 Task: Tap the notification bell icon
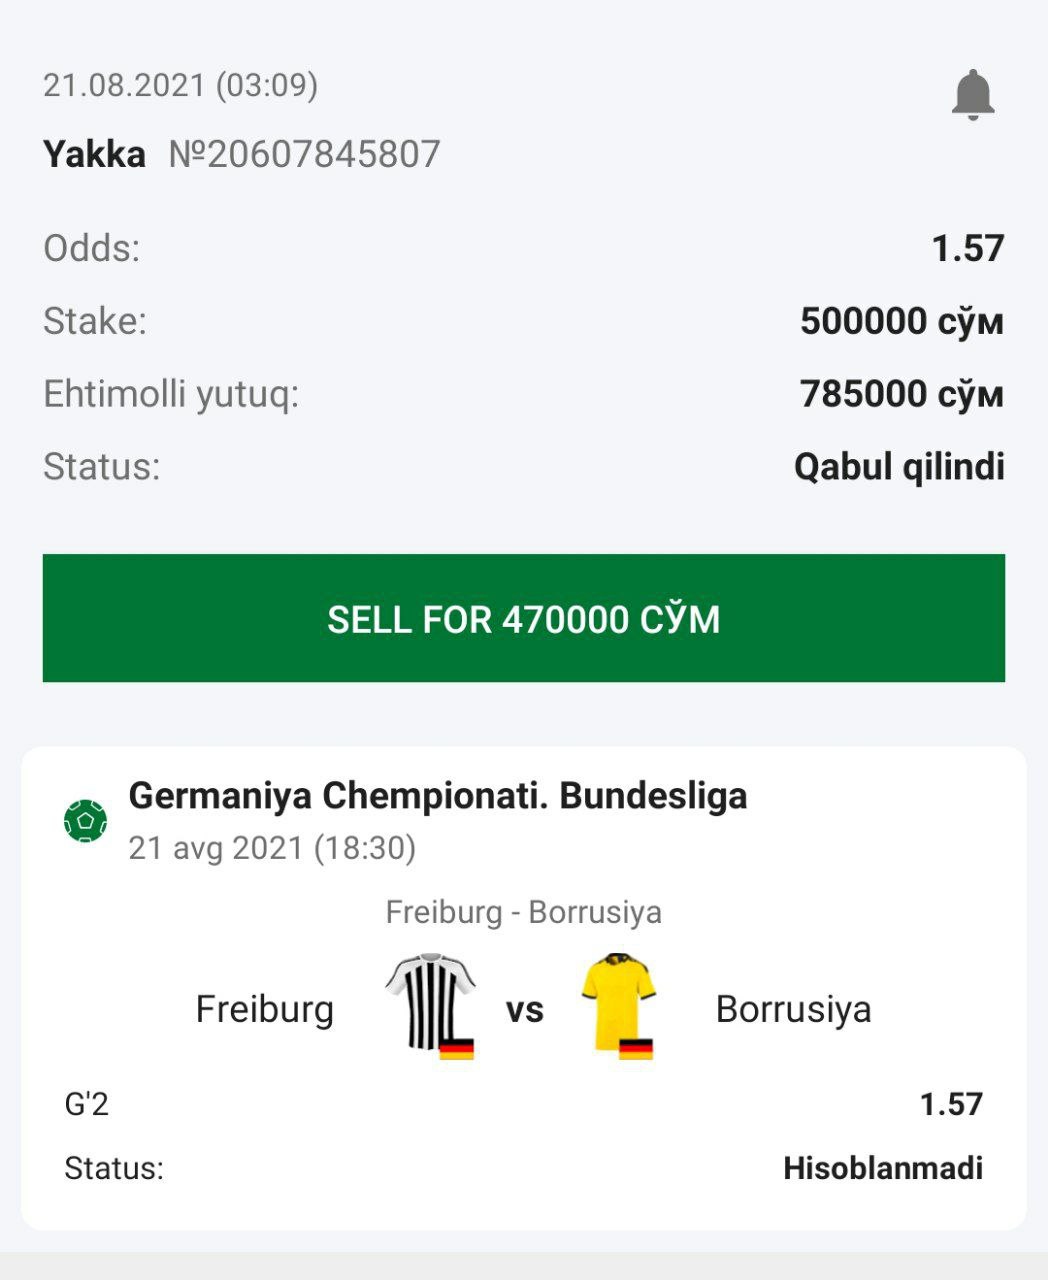(972, 95)
